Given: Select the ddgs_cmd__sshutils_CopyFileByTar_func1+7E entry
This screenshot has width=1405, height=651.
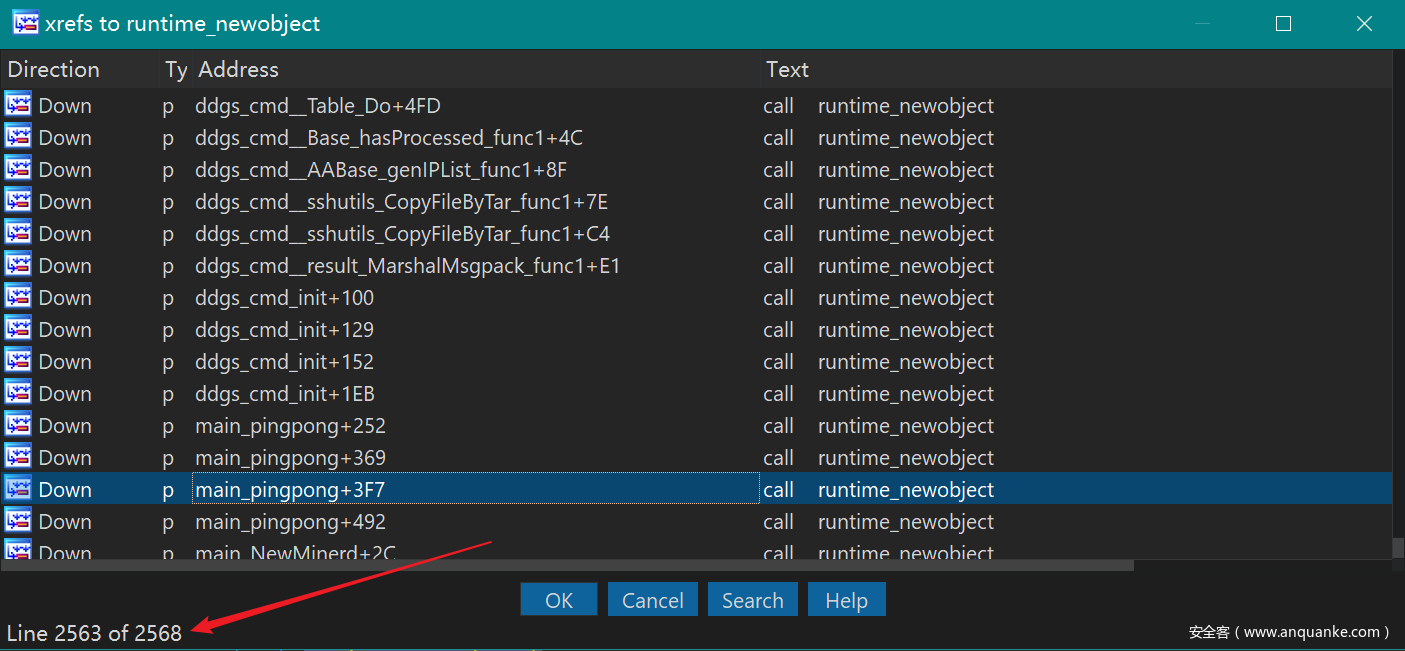Looking at the screenshot, I should (401, 202).
